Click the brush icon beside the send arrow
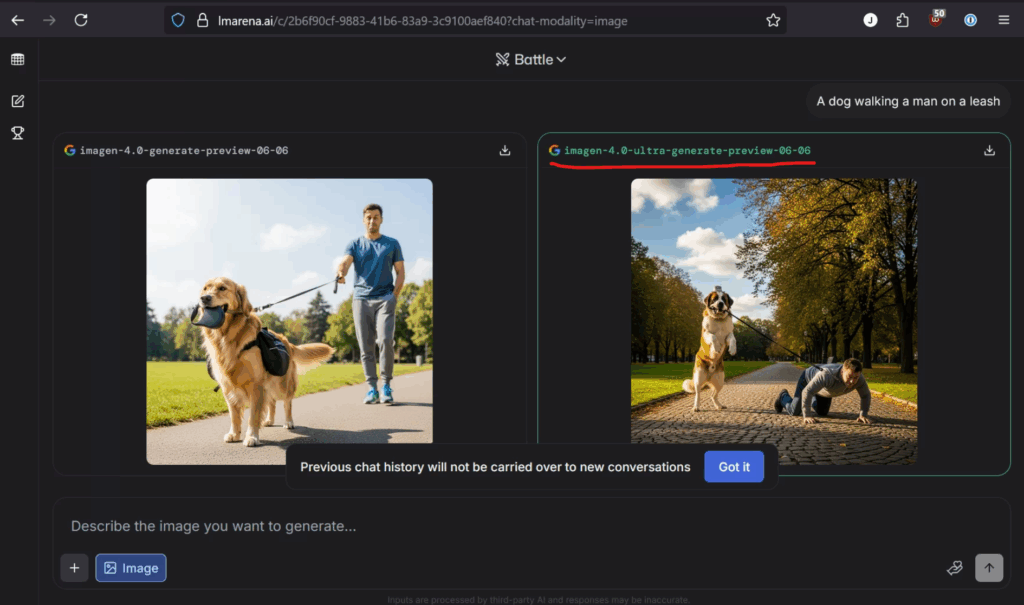The width and height of the screenshot is (1024, 605). point(954,567)
